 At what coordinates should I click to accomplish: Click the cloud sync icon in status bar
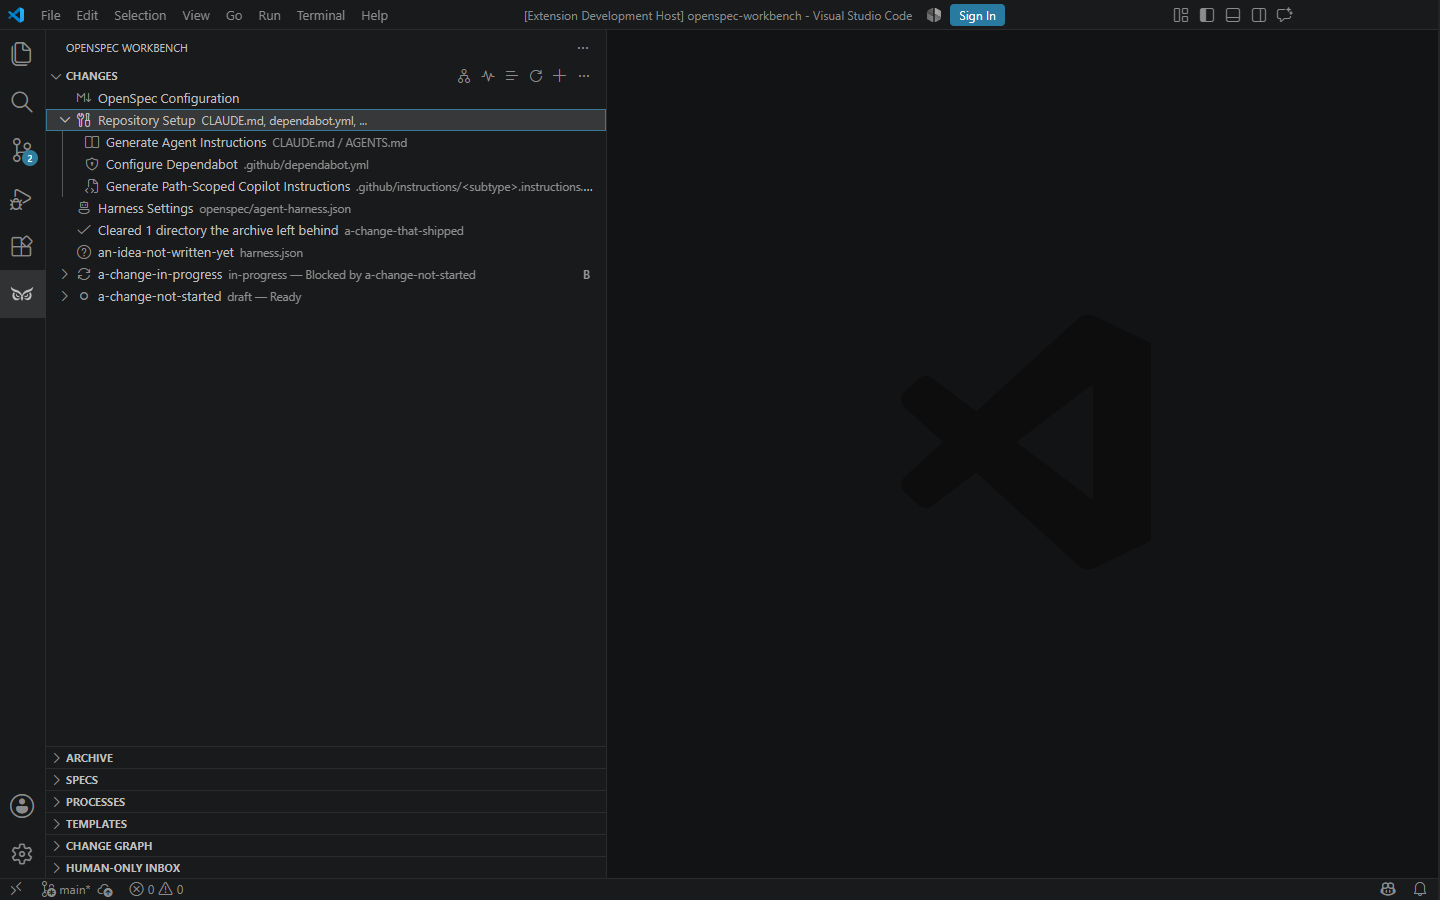tap(105, 889)
